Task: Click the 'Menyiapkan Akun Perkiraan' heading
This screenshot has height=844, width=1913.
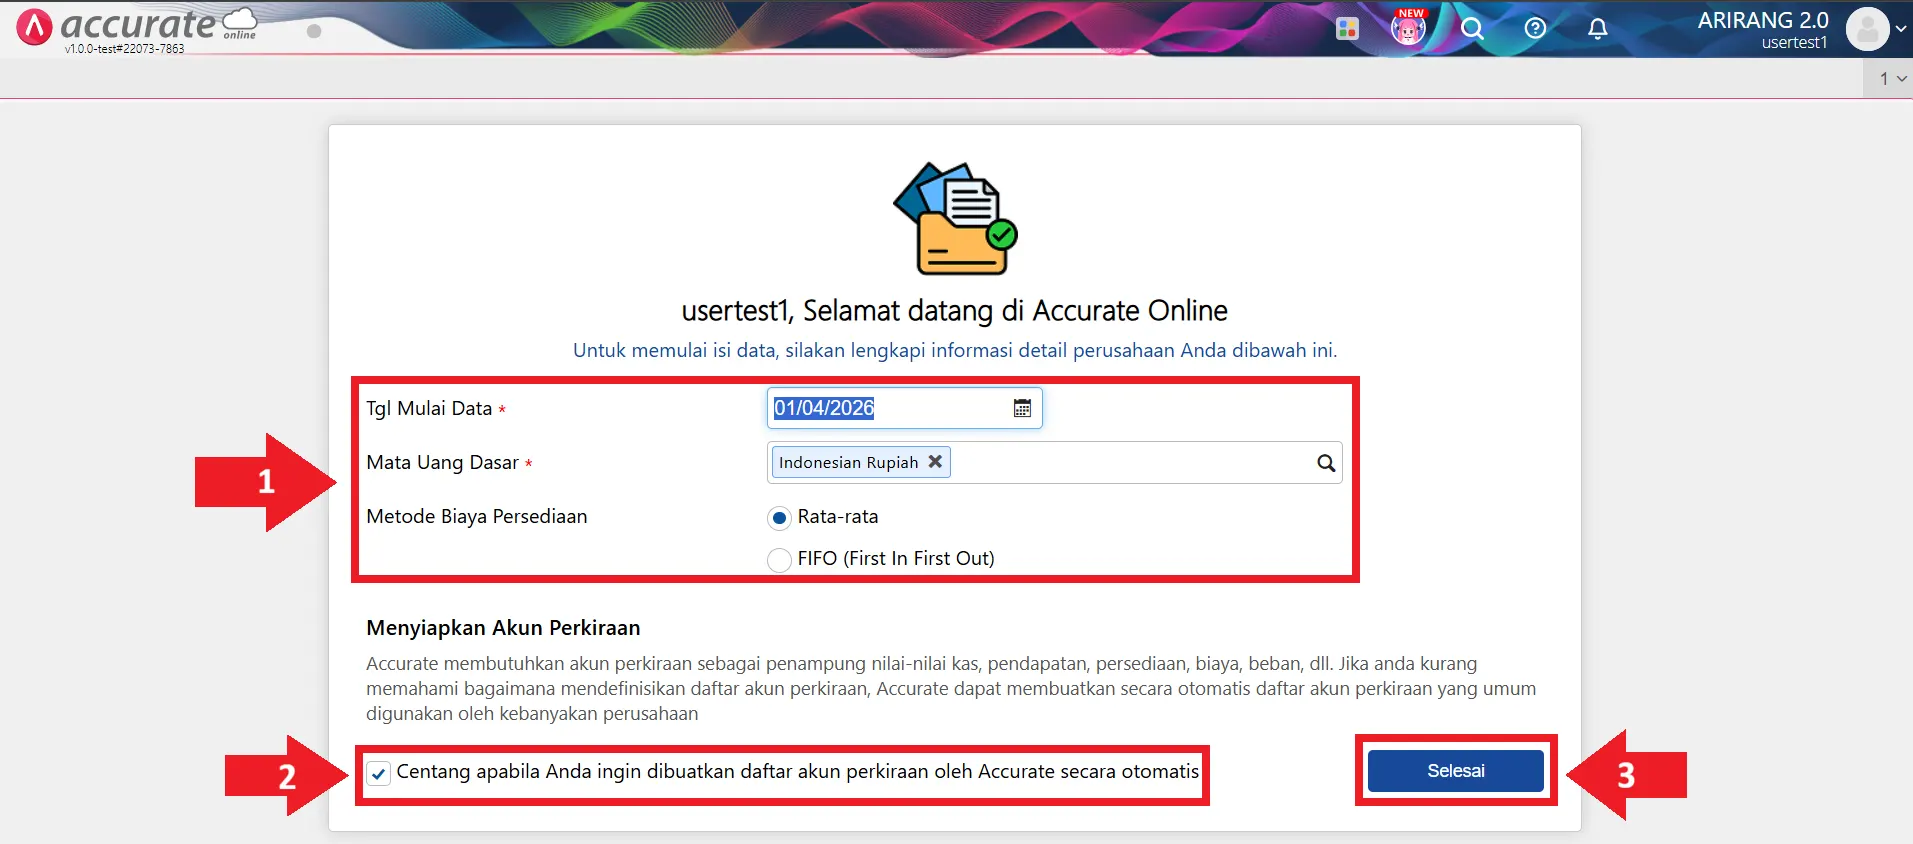Action: pyautogui.click(x=503, y=628)
